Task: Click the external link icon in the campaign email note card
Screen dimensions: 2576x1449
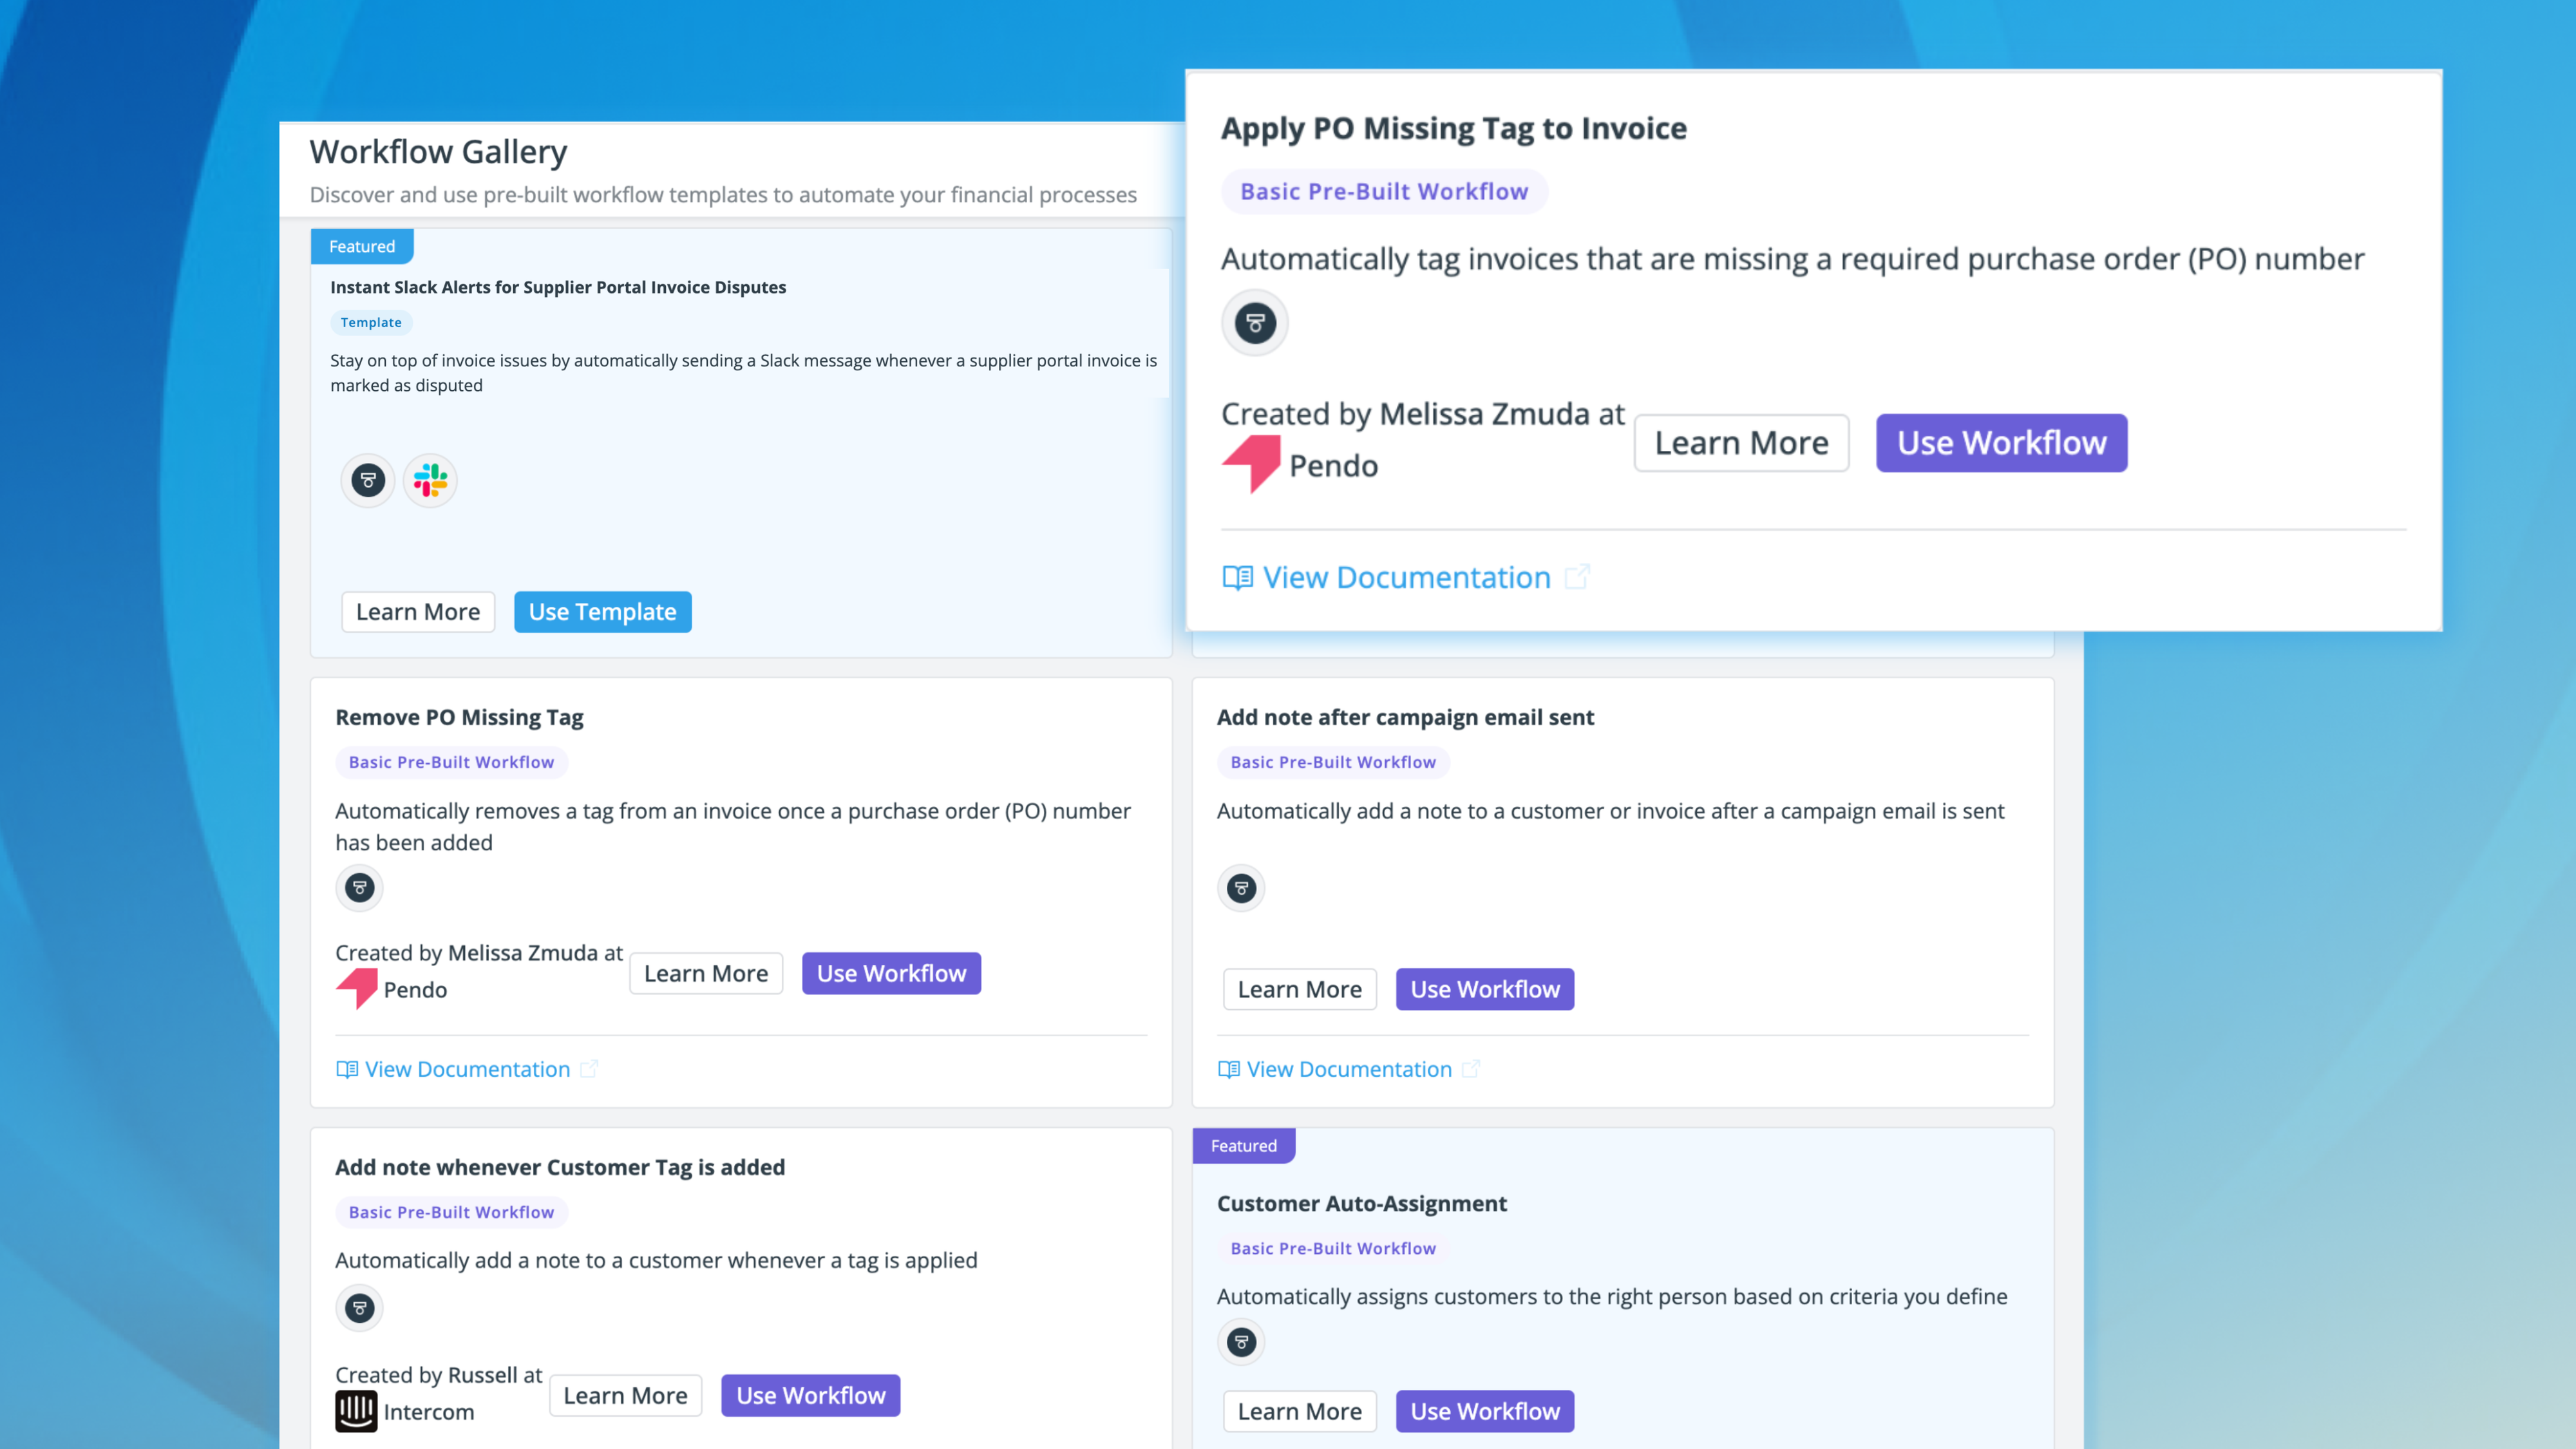Action: [1470, 1069]
